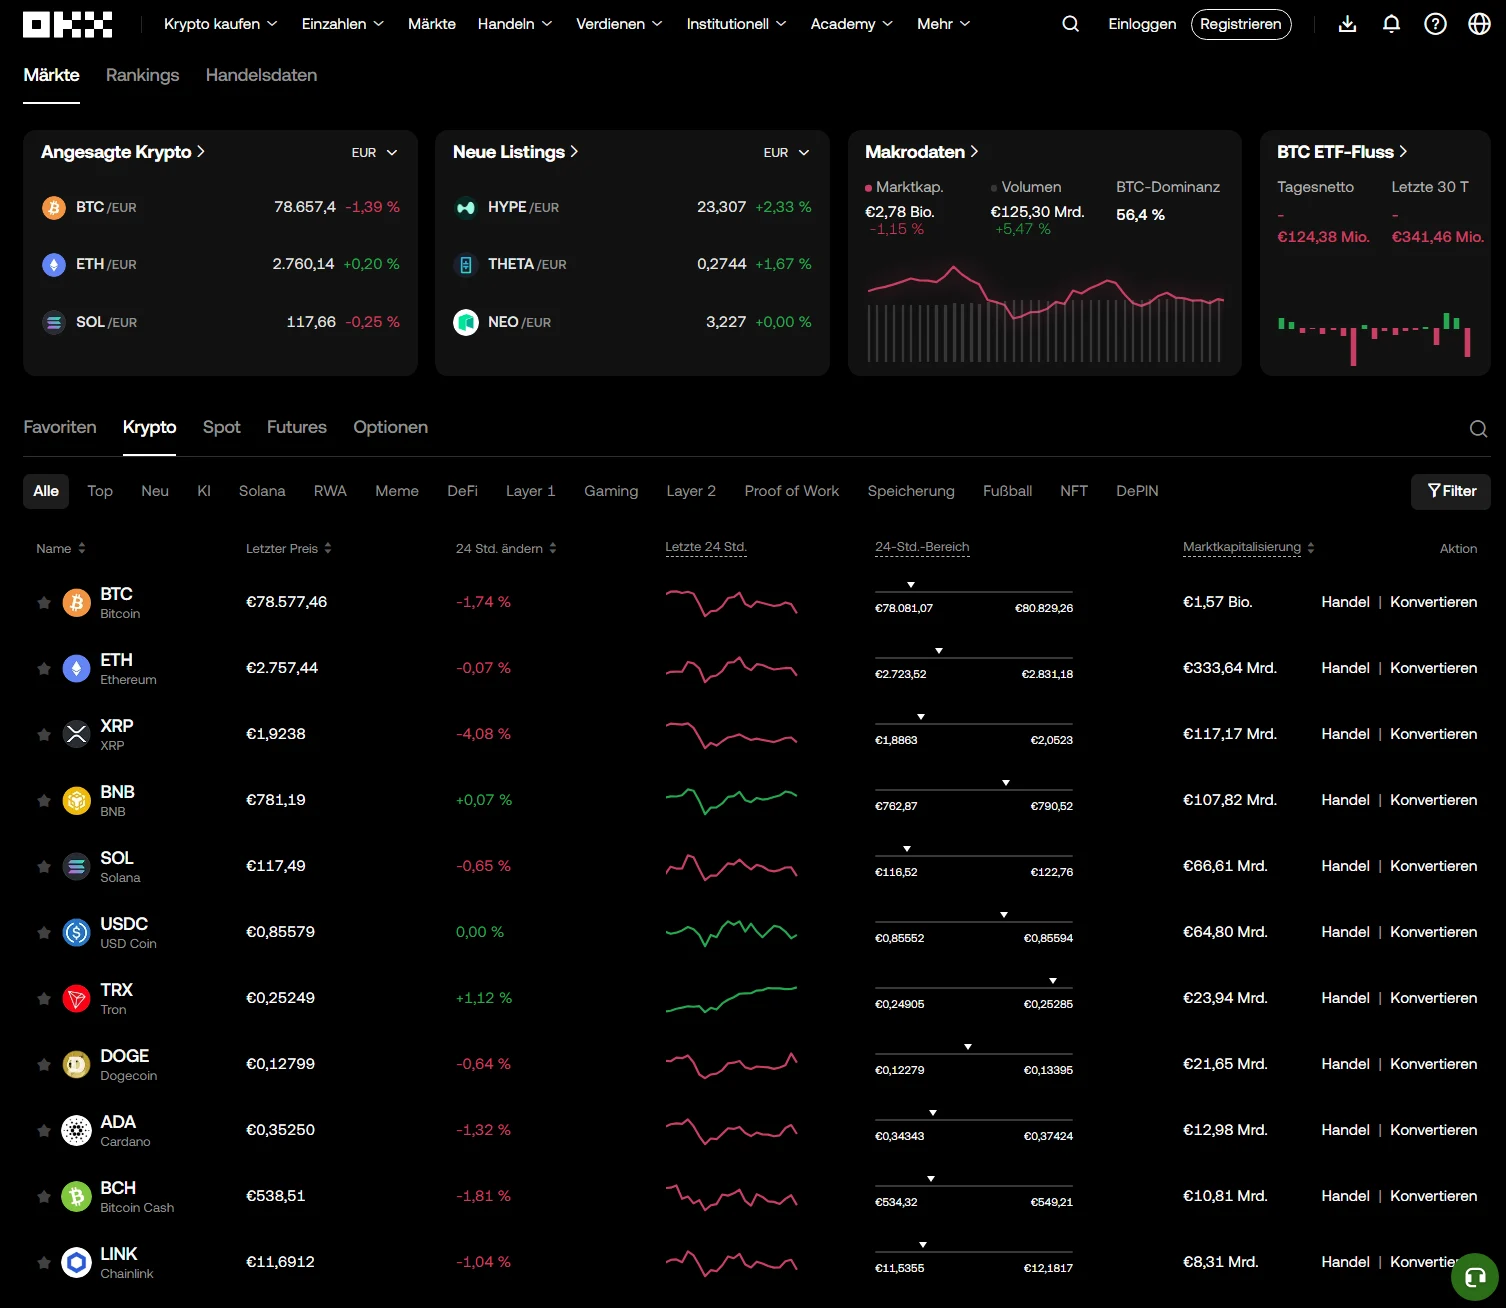Favorite ADA with its star
This screenshot has height=1308, width=1506.
coord(44,1131)
